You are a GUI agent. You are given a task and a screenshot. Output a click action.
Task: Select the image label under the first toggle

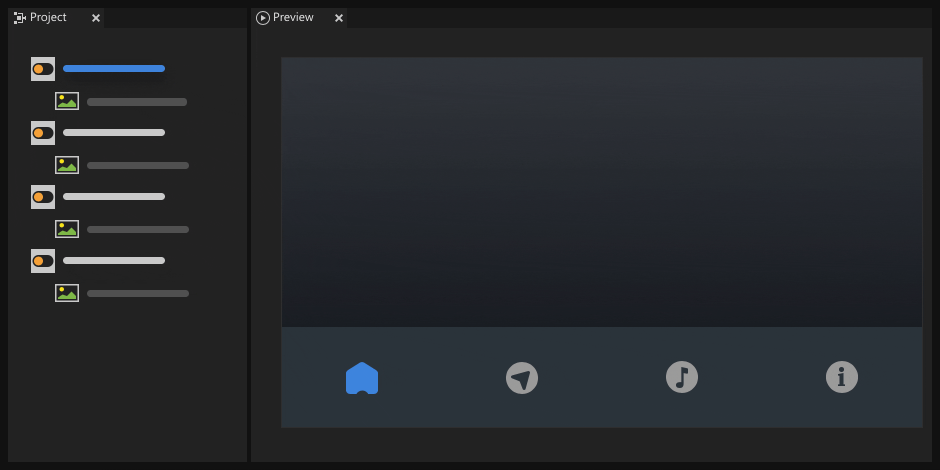137,102
